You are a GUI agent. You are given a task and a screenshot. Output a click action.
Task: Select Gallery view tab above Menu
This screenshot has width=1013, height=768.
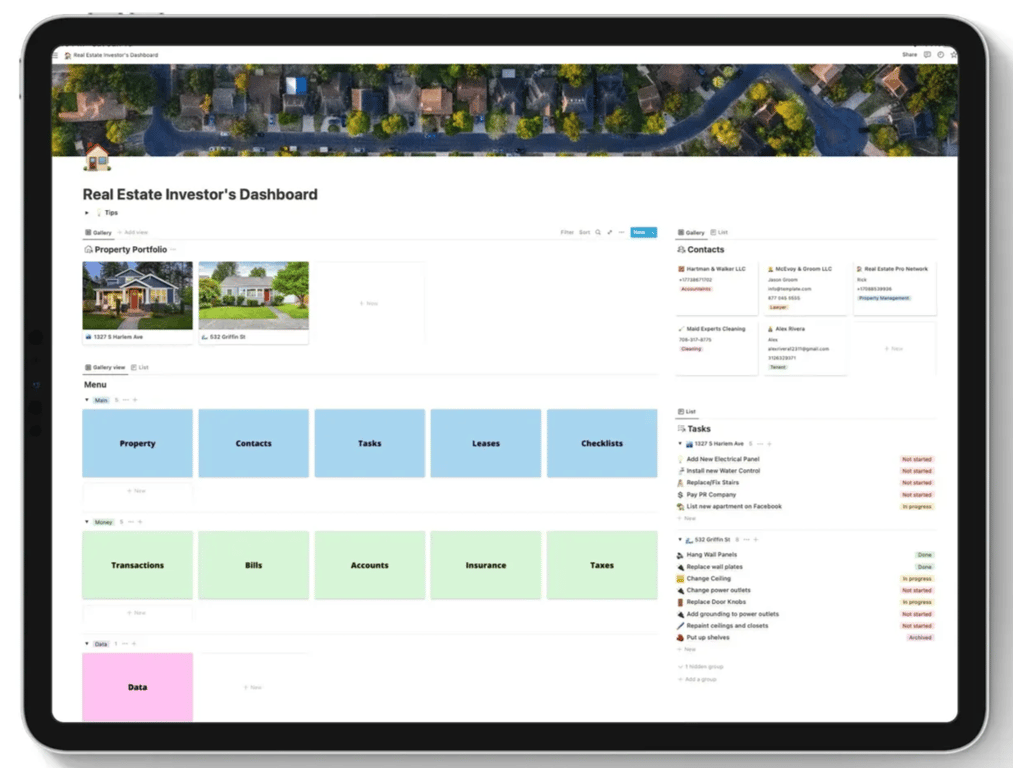[x=105, y=368]
